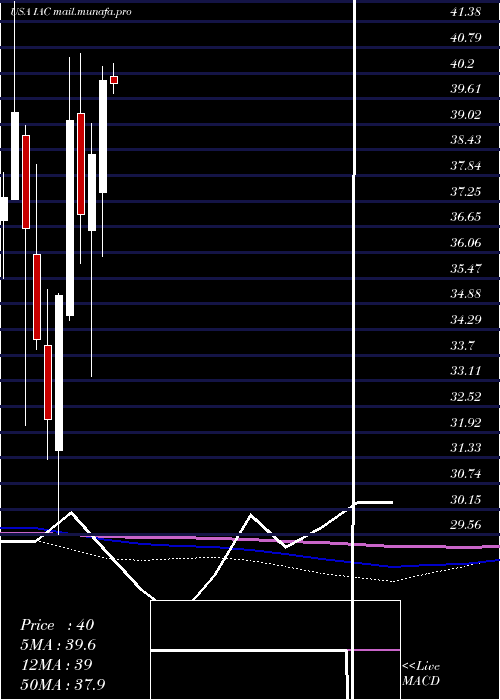
Task: Click the 30.15 price axis label
Action: [466, 499]
